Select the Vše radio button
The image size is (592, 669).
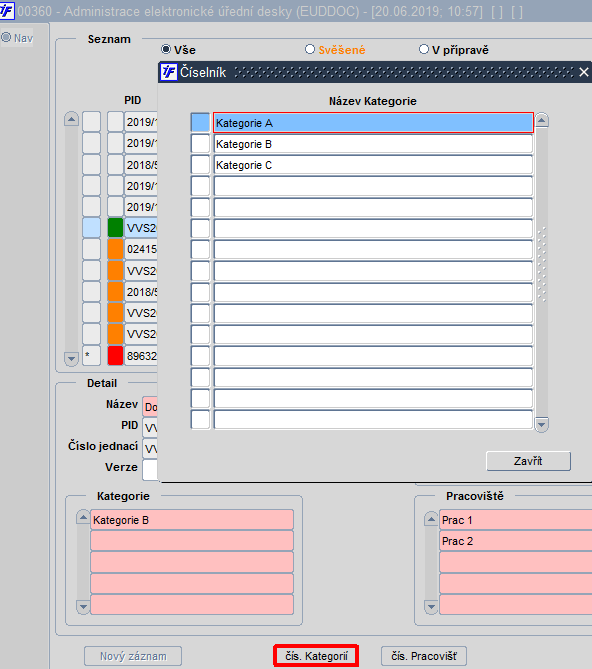[166, 49]
